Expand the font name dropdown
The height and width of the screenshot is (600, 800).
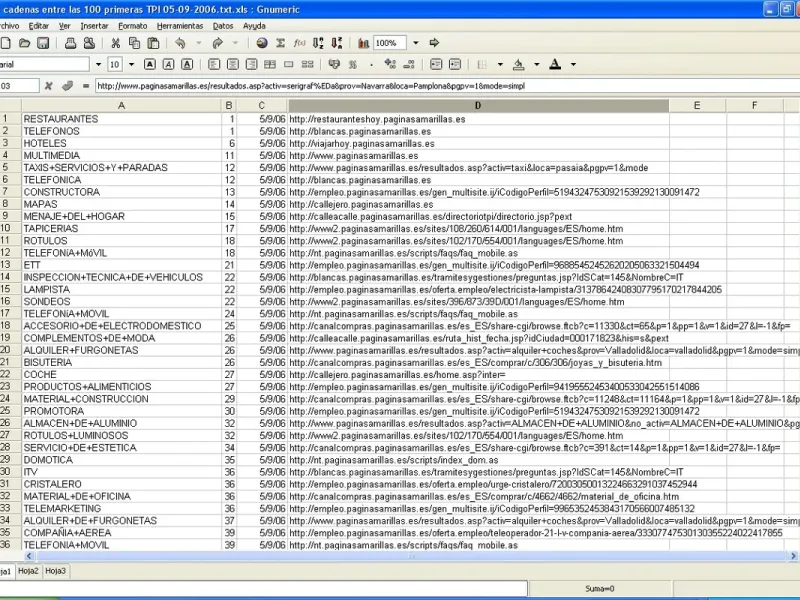coord(98,64)
